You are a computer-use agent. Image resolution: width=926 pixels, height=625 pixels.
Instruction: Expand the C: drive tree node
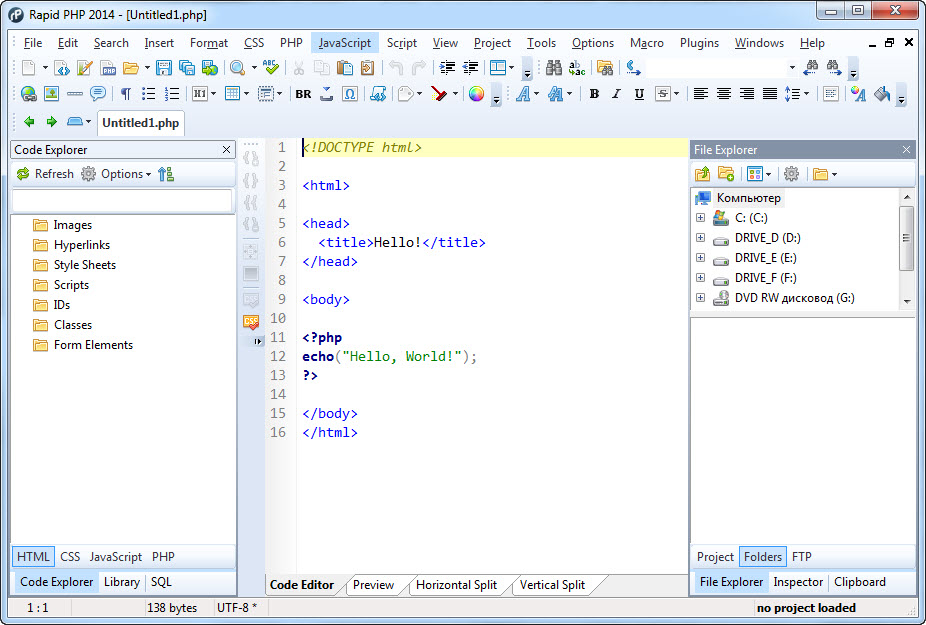tap(700, 218)
